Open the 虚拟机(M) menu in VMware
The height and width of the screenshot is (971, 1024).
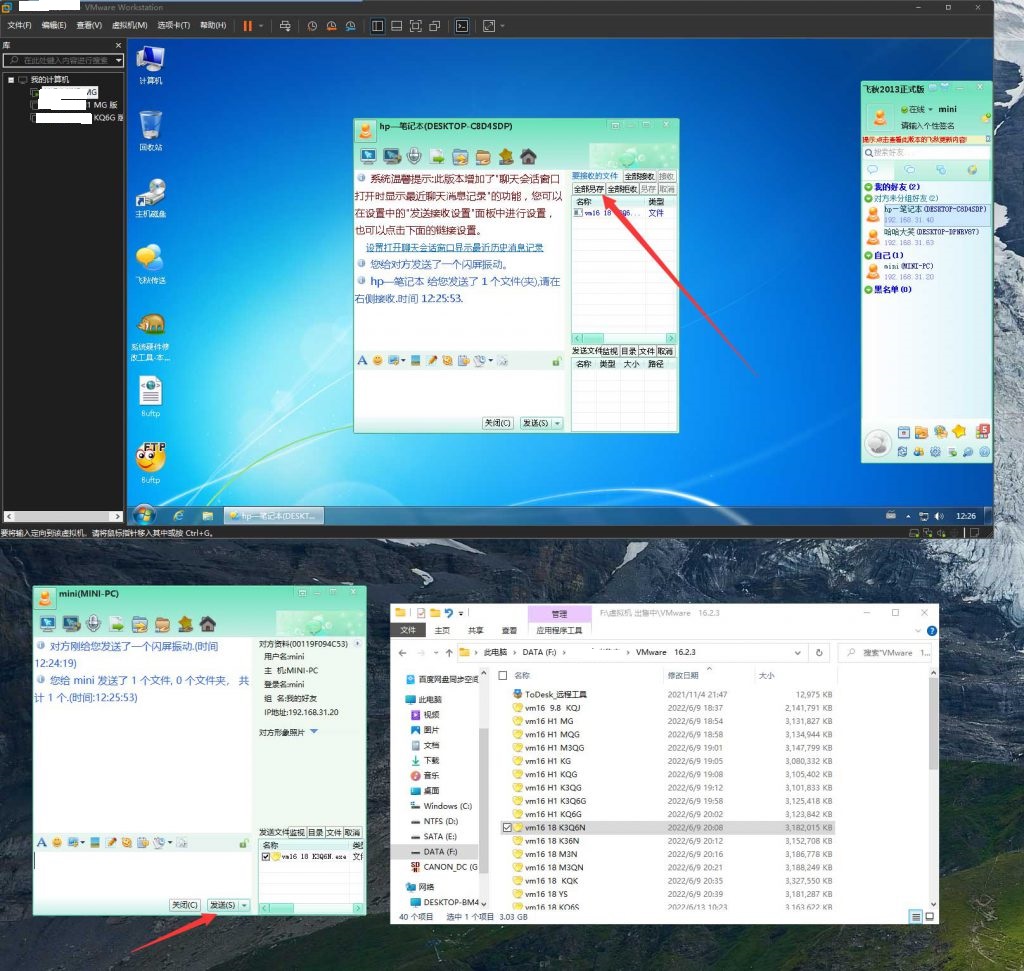(129, 25)
